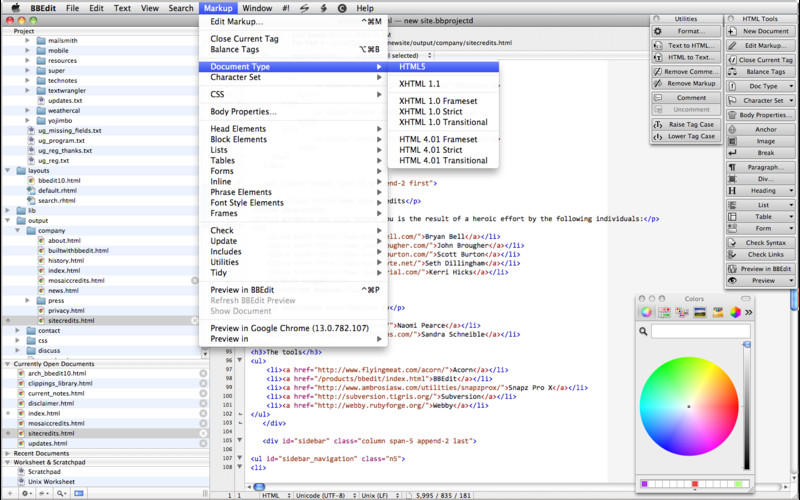Screen dimensions: 800x500
Task: Click the Close Current Tag button
Action: pos(761,60)
